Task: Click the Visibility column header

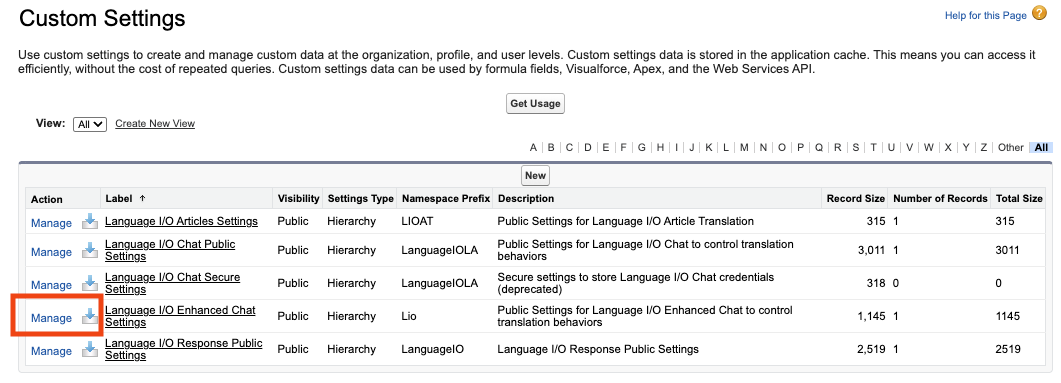Action: coord(298,199)
